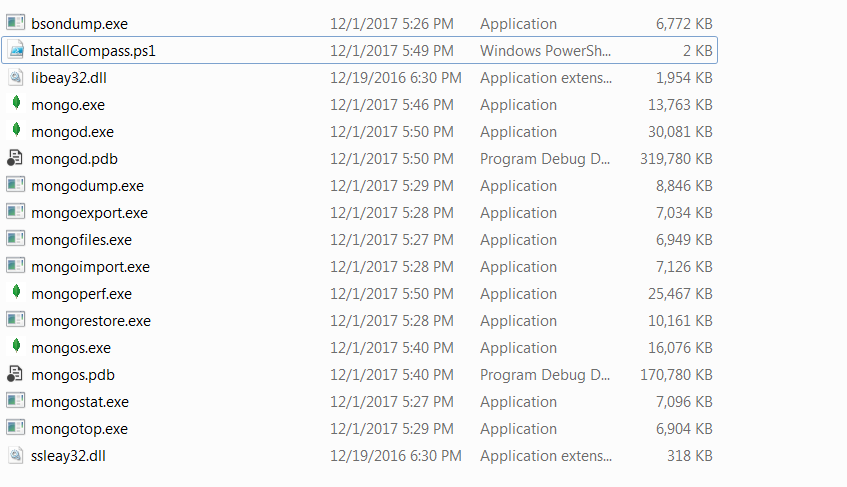Click the green leaf icon beside mongo.exe
The height and width of the screenshot is (487, 847).
[15, 104]
